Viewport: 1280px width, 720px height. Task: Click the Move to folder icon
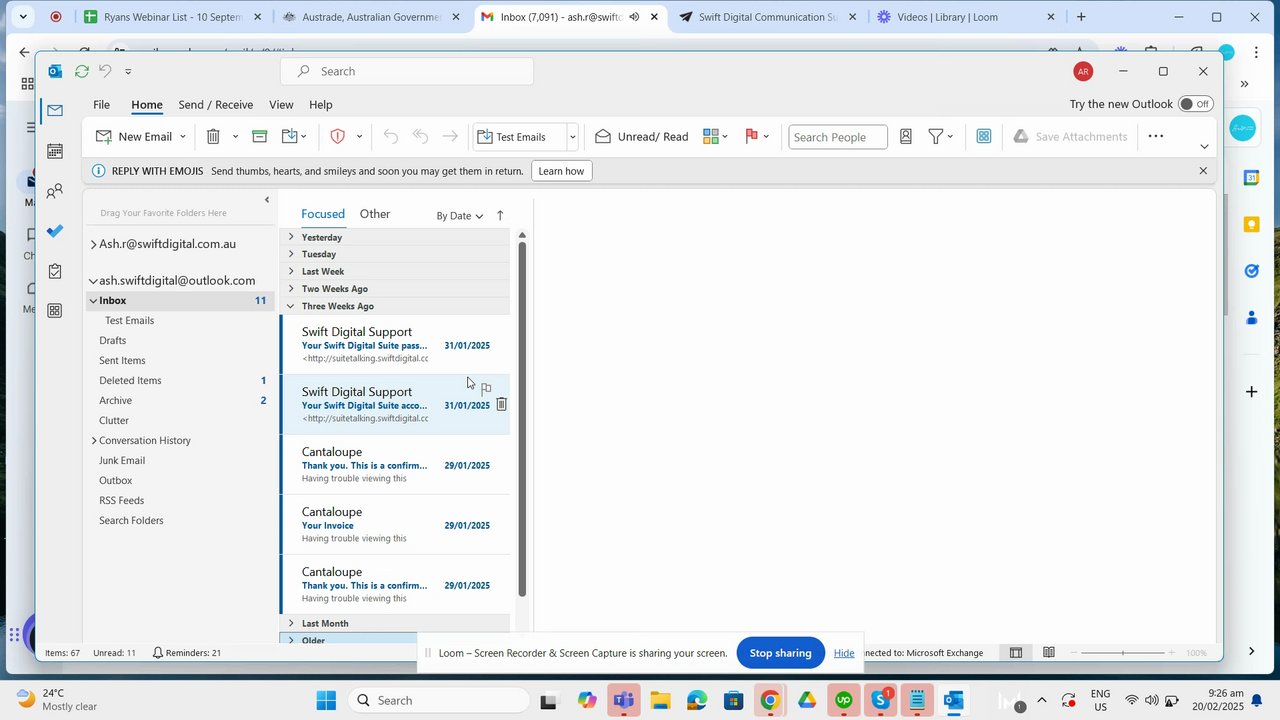pos(290,137)
